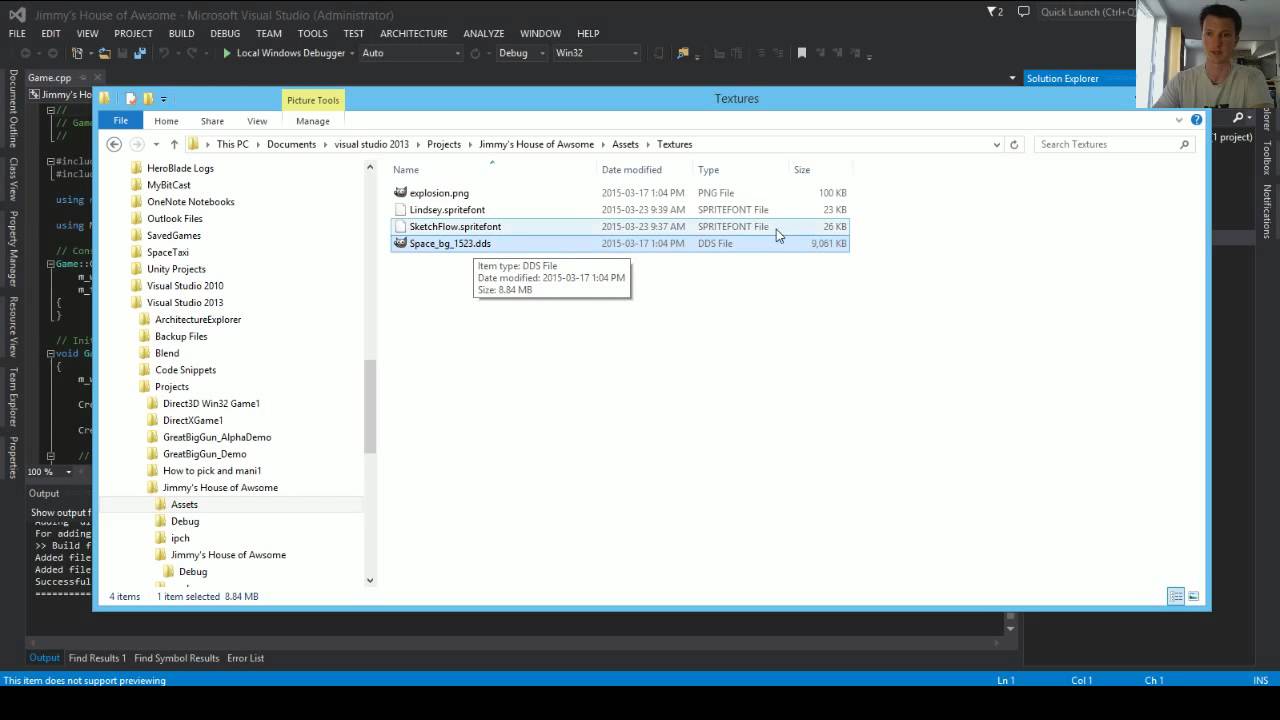The width and height of the screenshot is (1280, 720).
Task: Switch to the Error List tab
Action: coord(245,658)
